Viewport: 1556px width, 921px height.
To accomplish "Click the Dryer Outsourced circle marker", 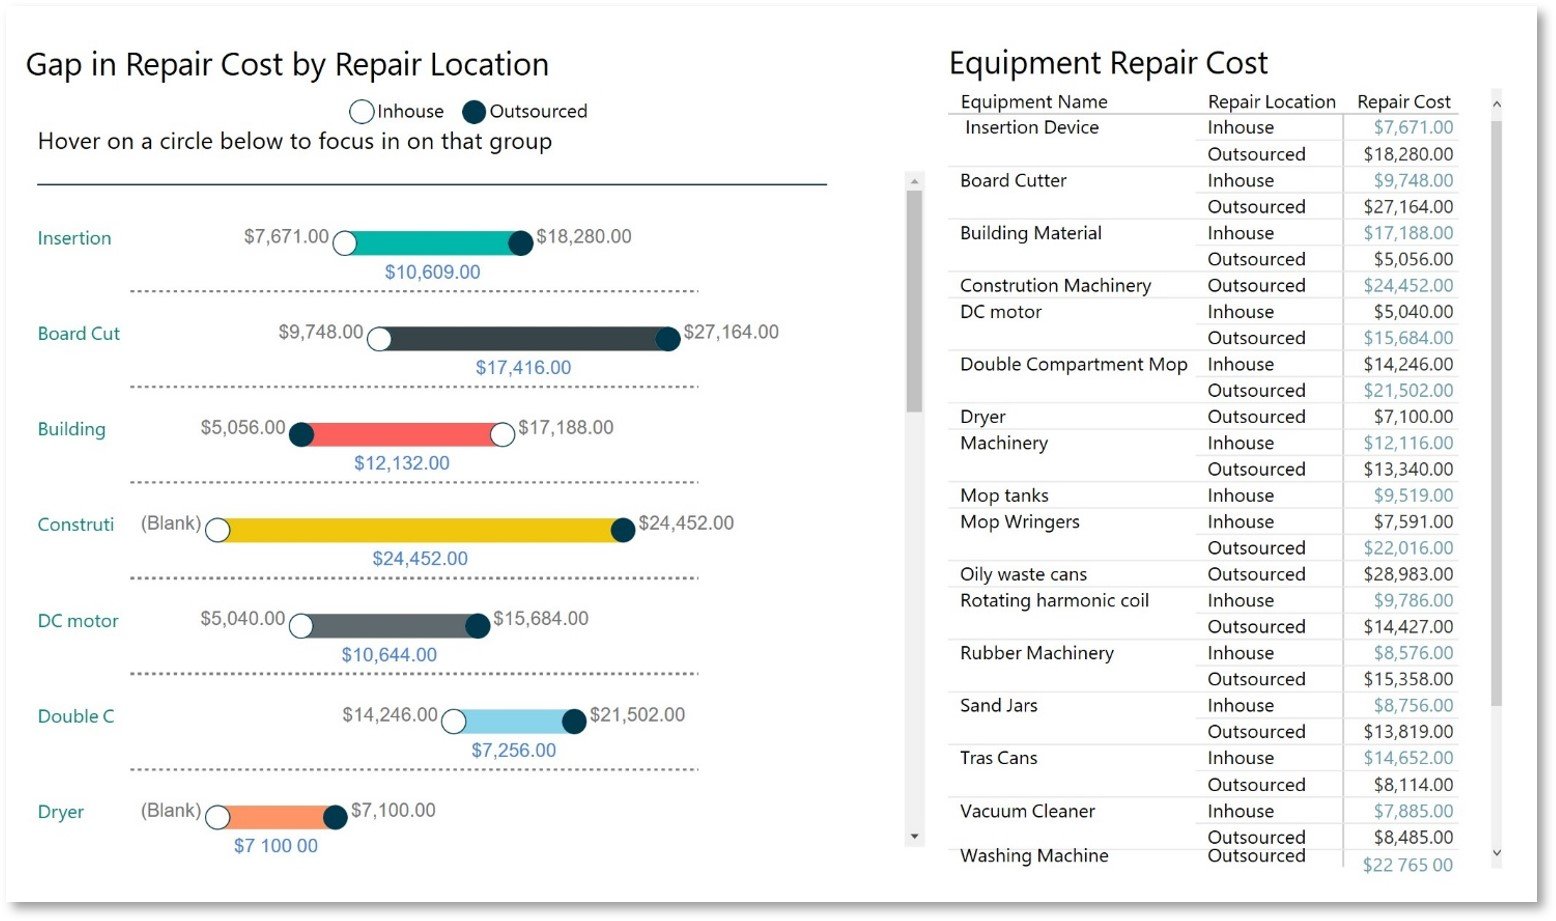I will click(x=335, y=816).
